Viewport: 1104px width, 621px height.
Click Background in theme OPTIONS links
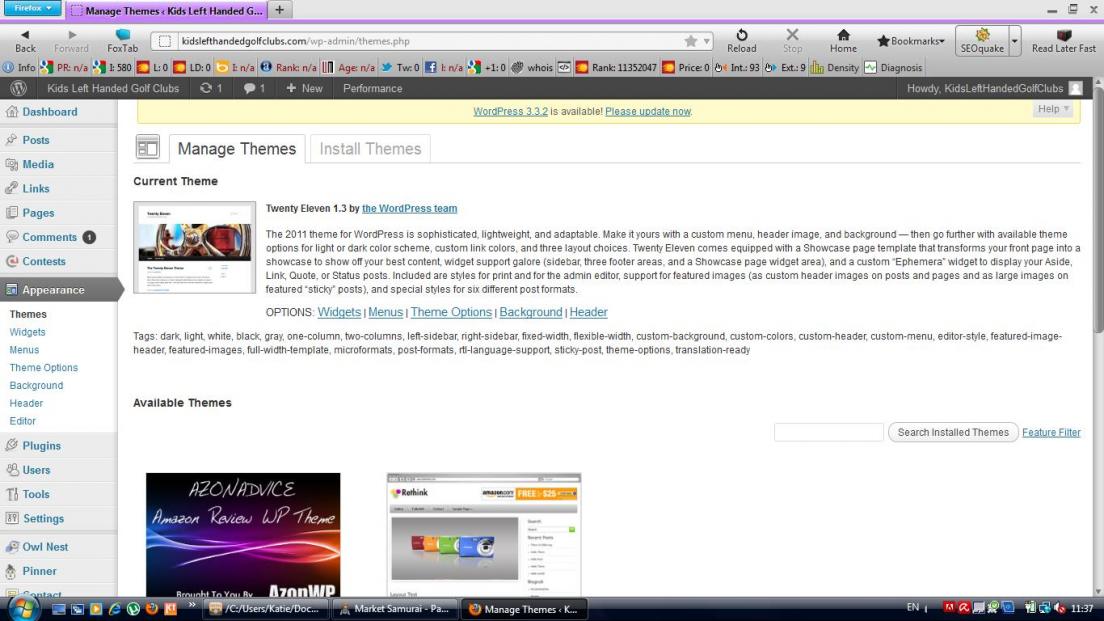530,312
